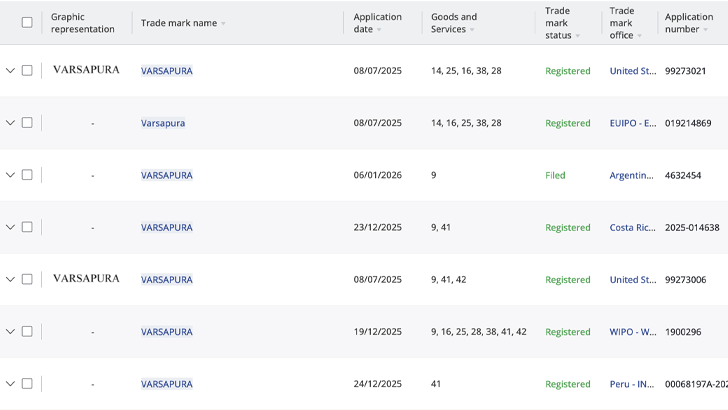Expand the Peru row dated 24/12/2025

[x=10, y=384]
